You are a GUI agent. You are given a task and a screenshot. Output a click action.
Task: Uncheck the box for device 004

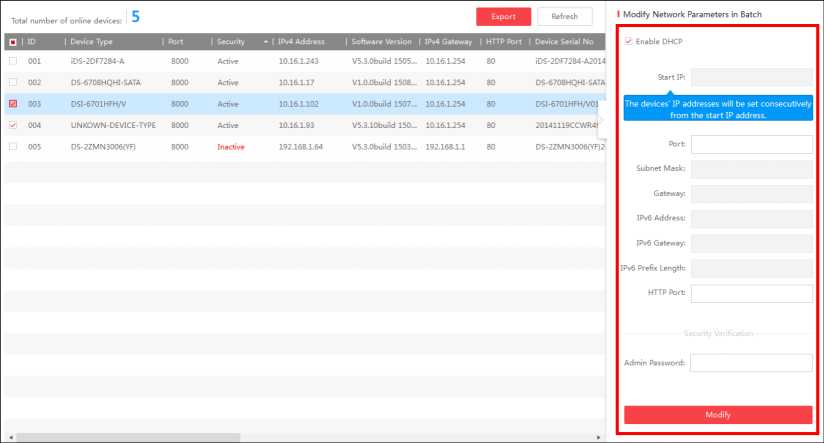click(x=12, y=125)
